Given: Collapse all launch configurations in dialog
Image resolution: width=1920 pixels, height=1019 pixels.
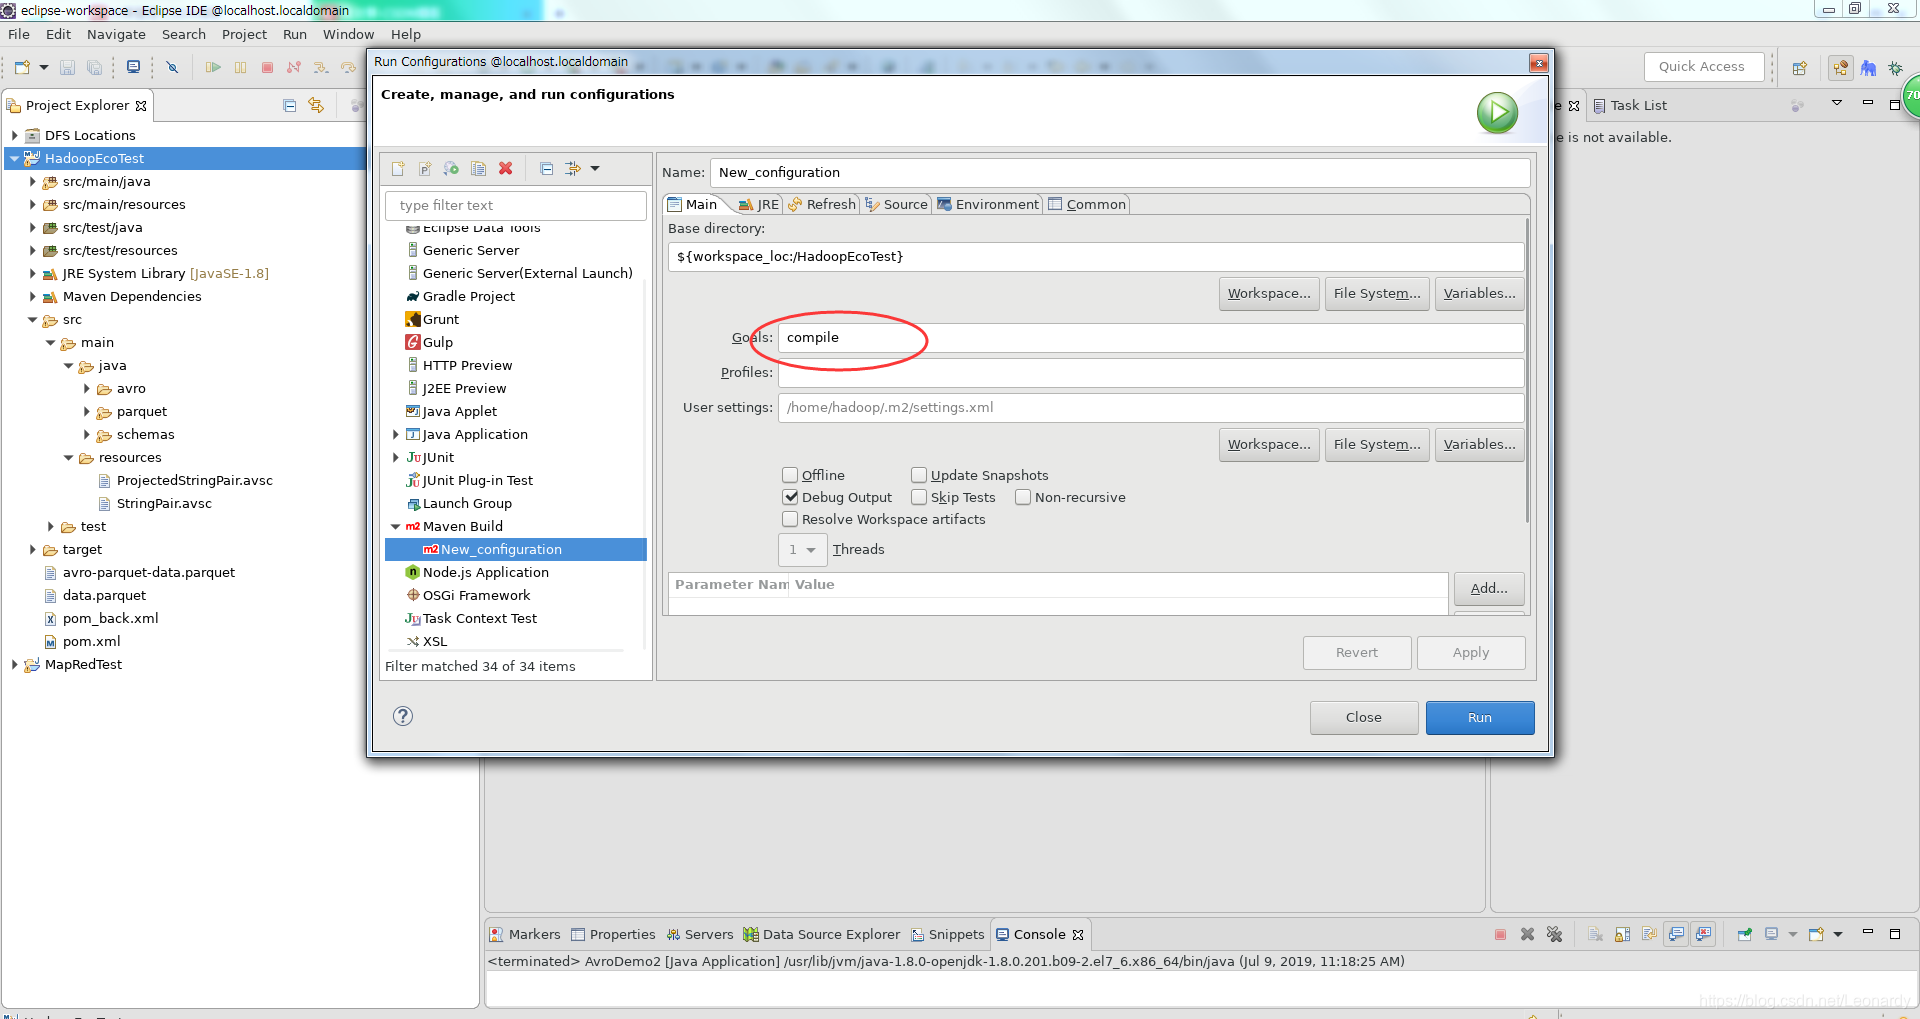Looking at the screenshot, I should (x=546, y=169).
